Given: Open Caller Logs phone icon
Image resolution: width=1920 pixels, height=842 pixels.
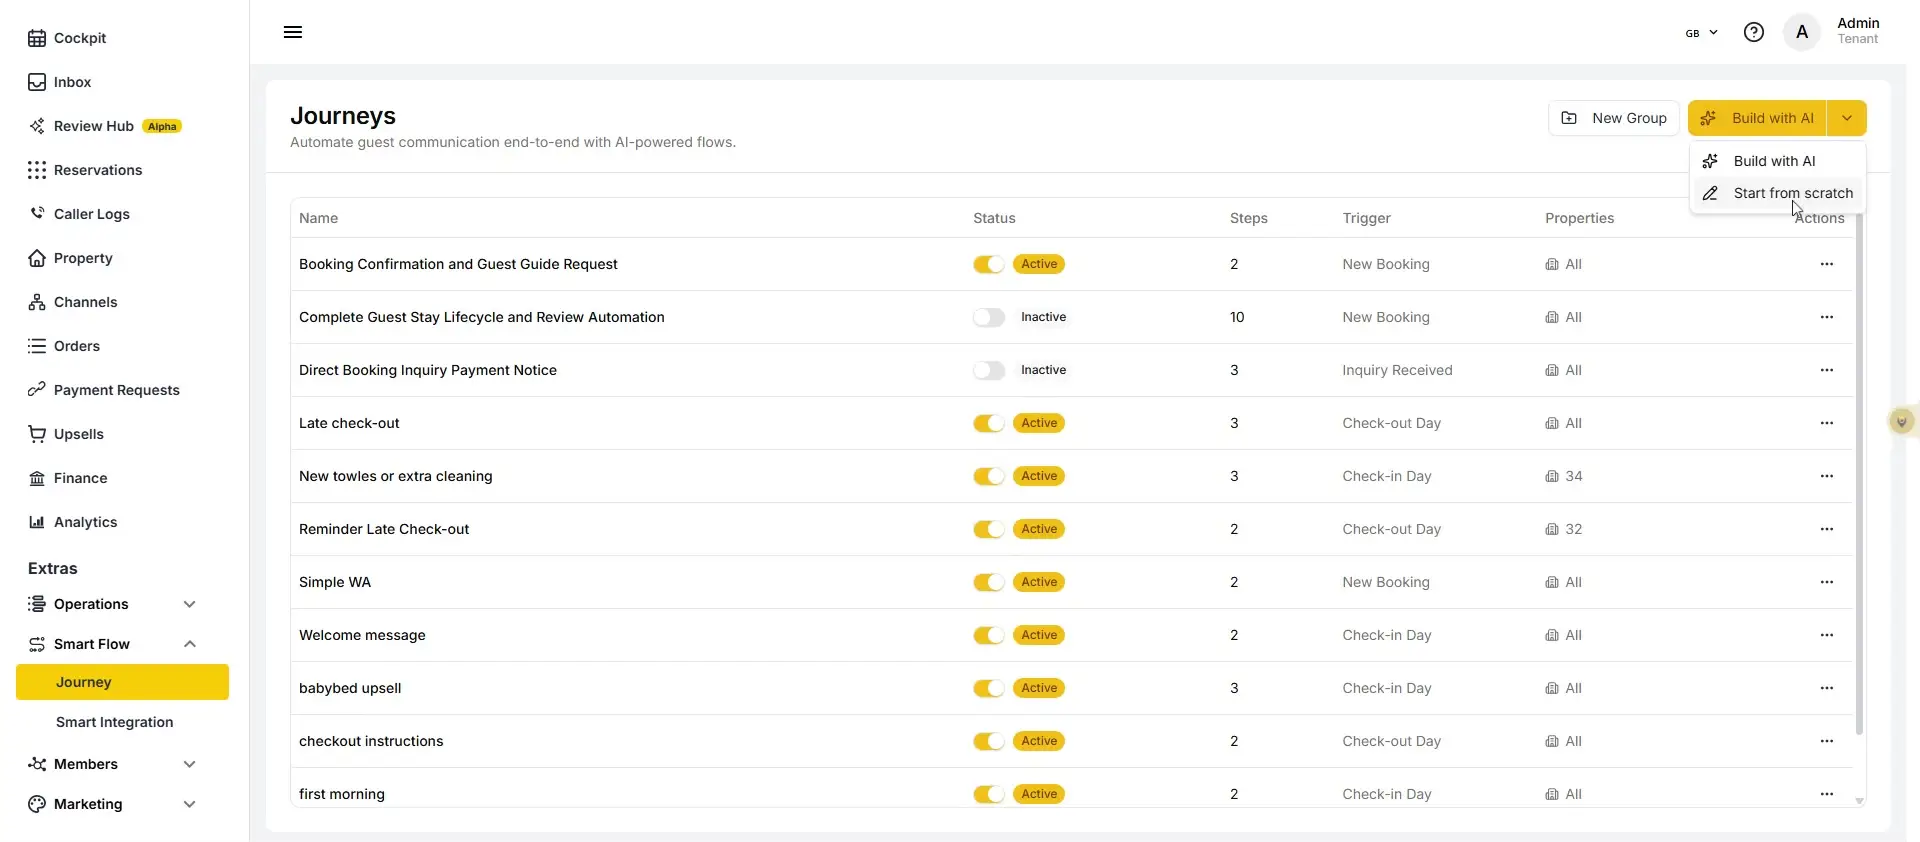Looking at the screenshot, I should [37, 214].
